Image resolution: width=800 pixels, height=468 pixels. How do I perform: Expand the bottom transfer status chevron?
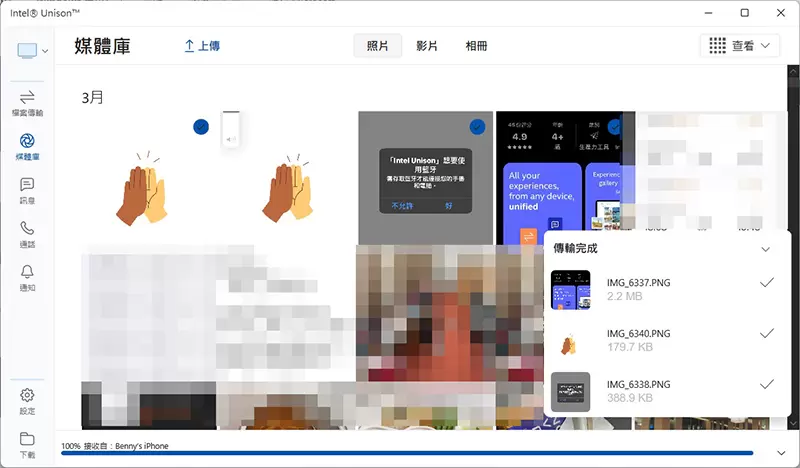coord(781,453)
